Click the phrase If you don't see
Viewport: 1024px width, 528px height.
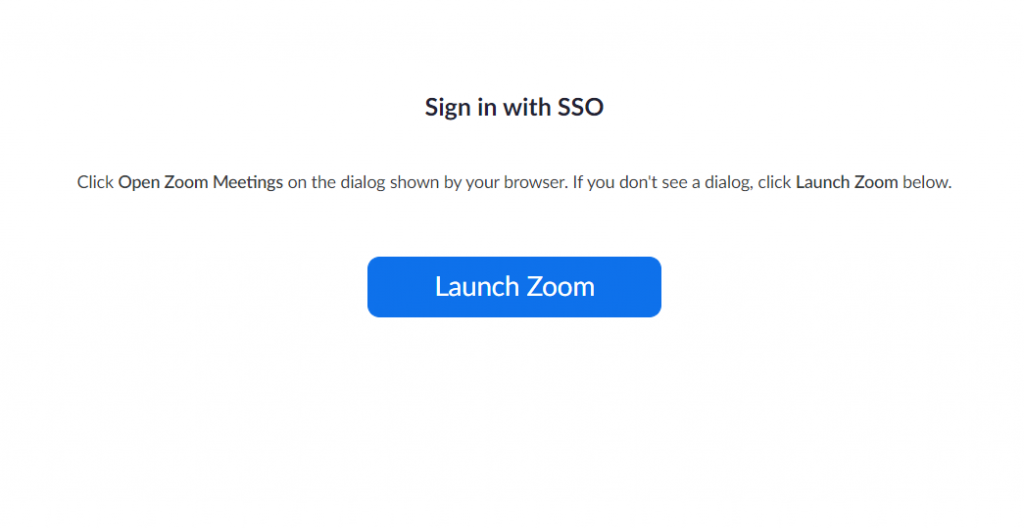[x=632, y=182]
